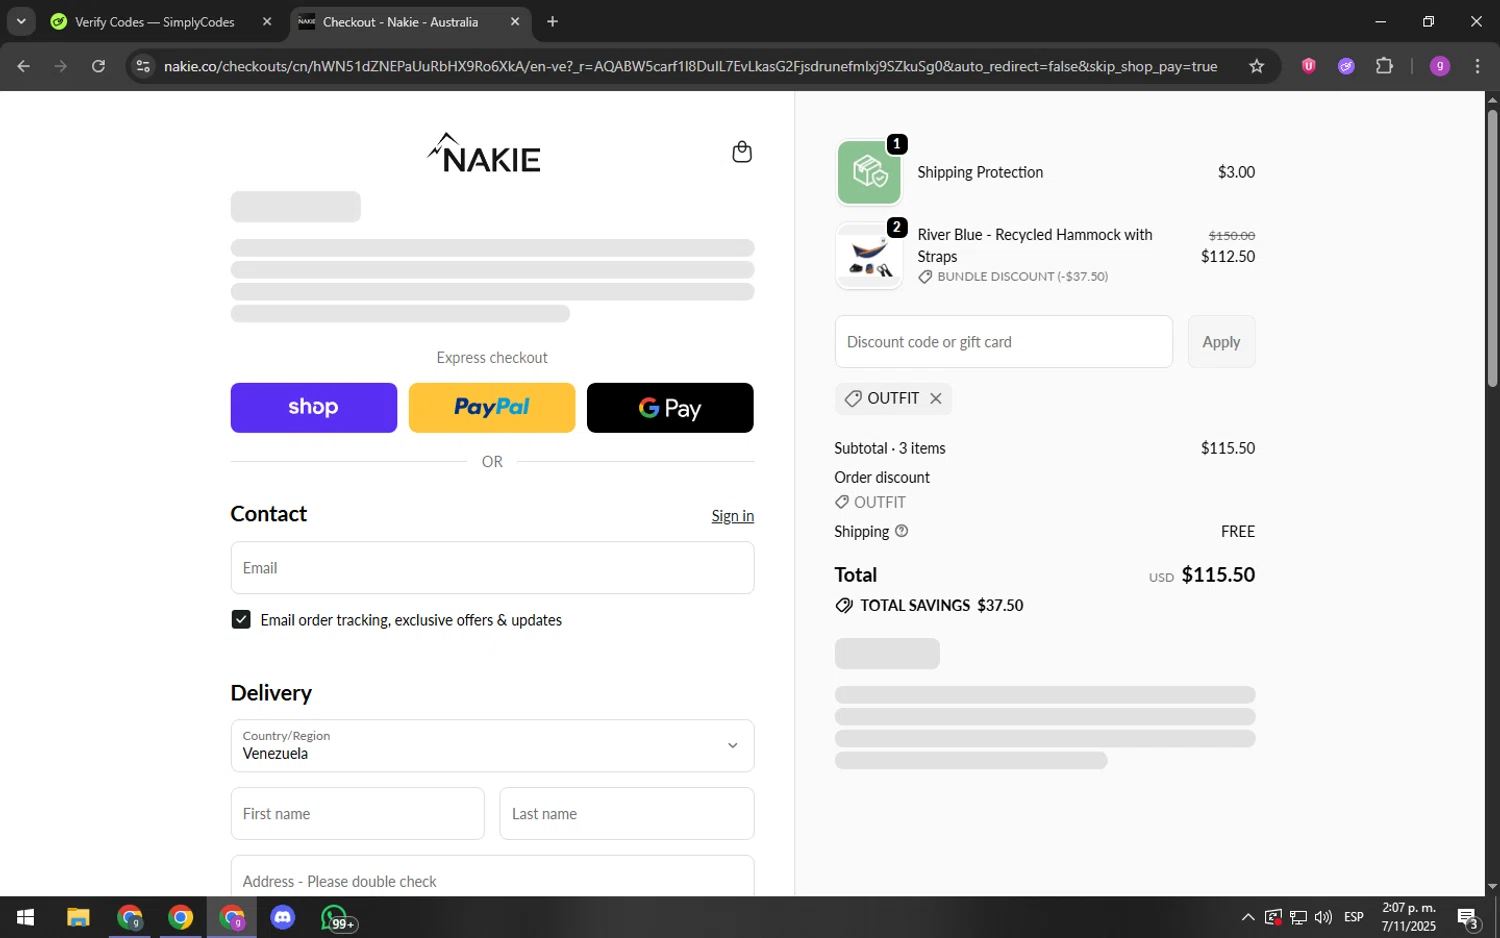Viewport: 1500px width, 938px height.
Task: Go back to previous page in browser
Action: tap(24, 66)
